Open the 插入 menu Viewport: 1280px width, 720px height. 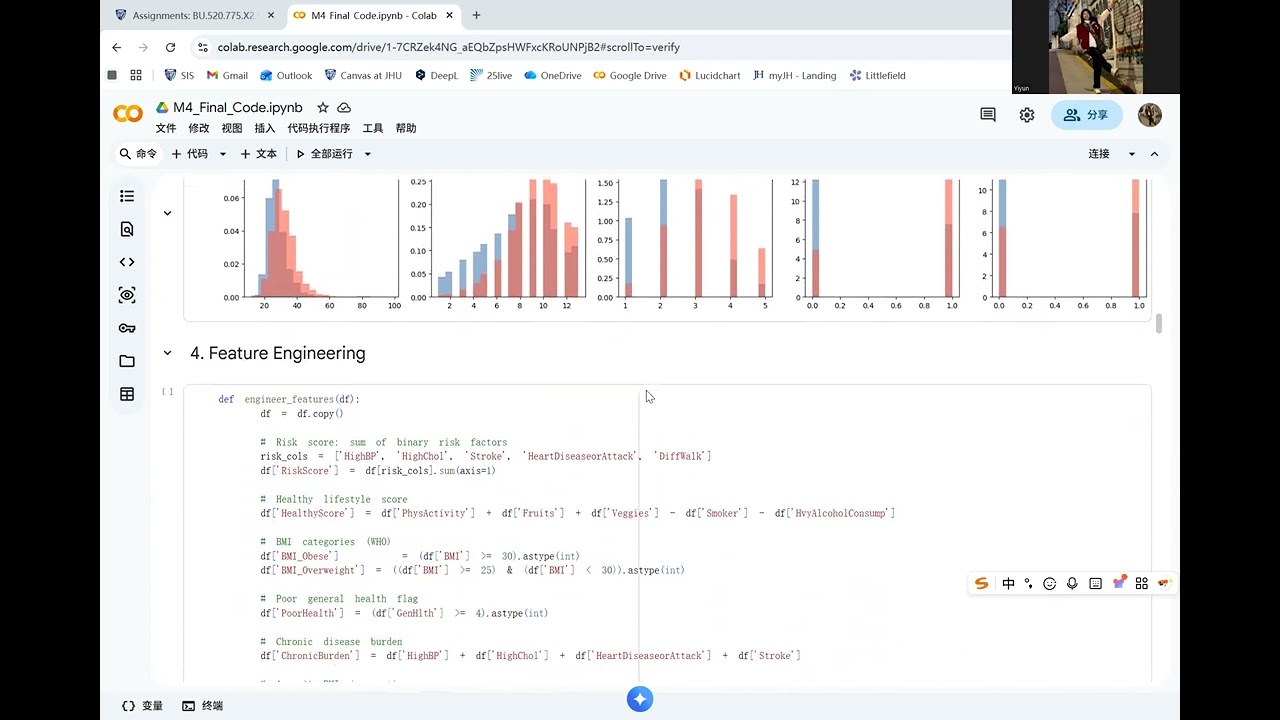pyautogui.click(x=265, y=128)
